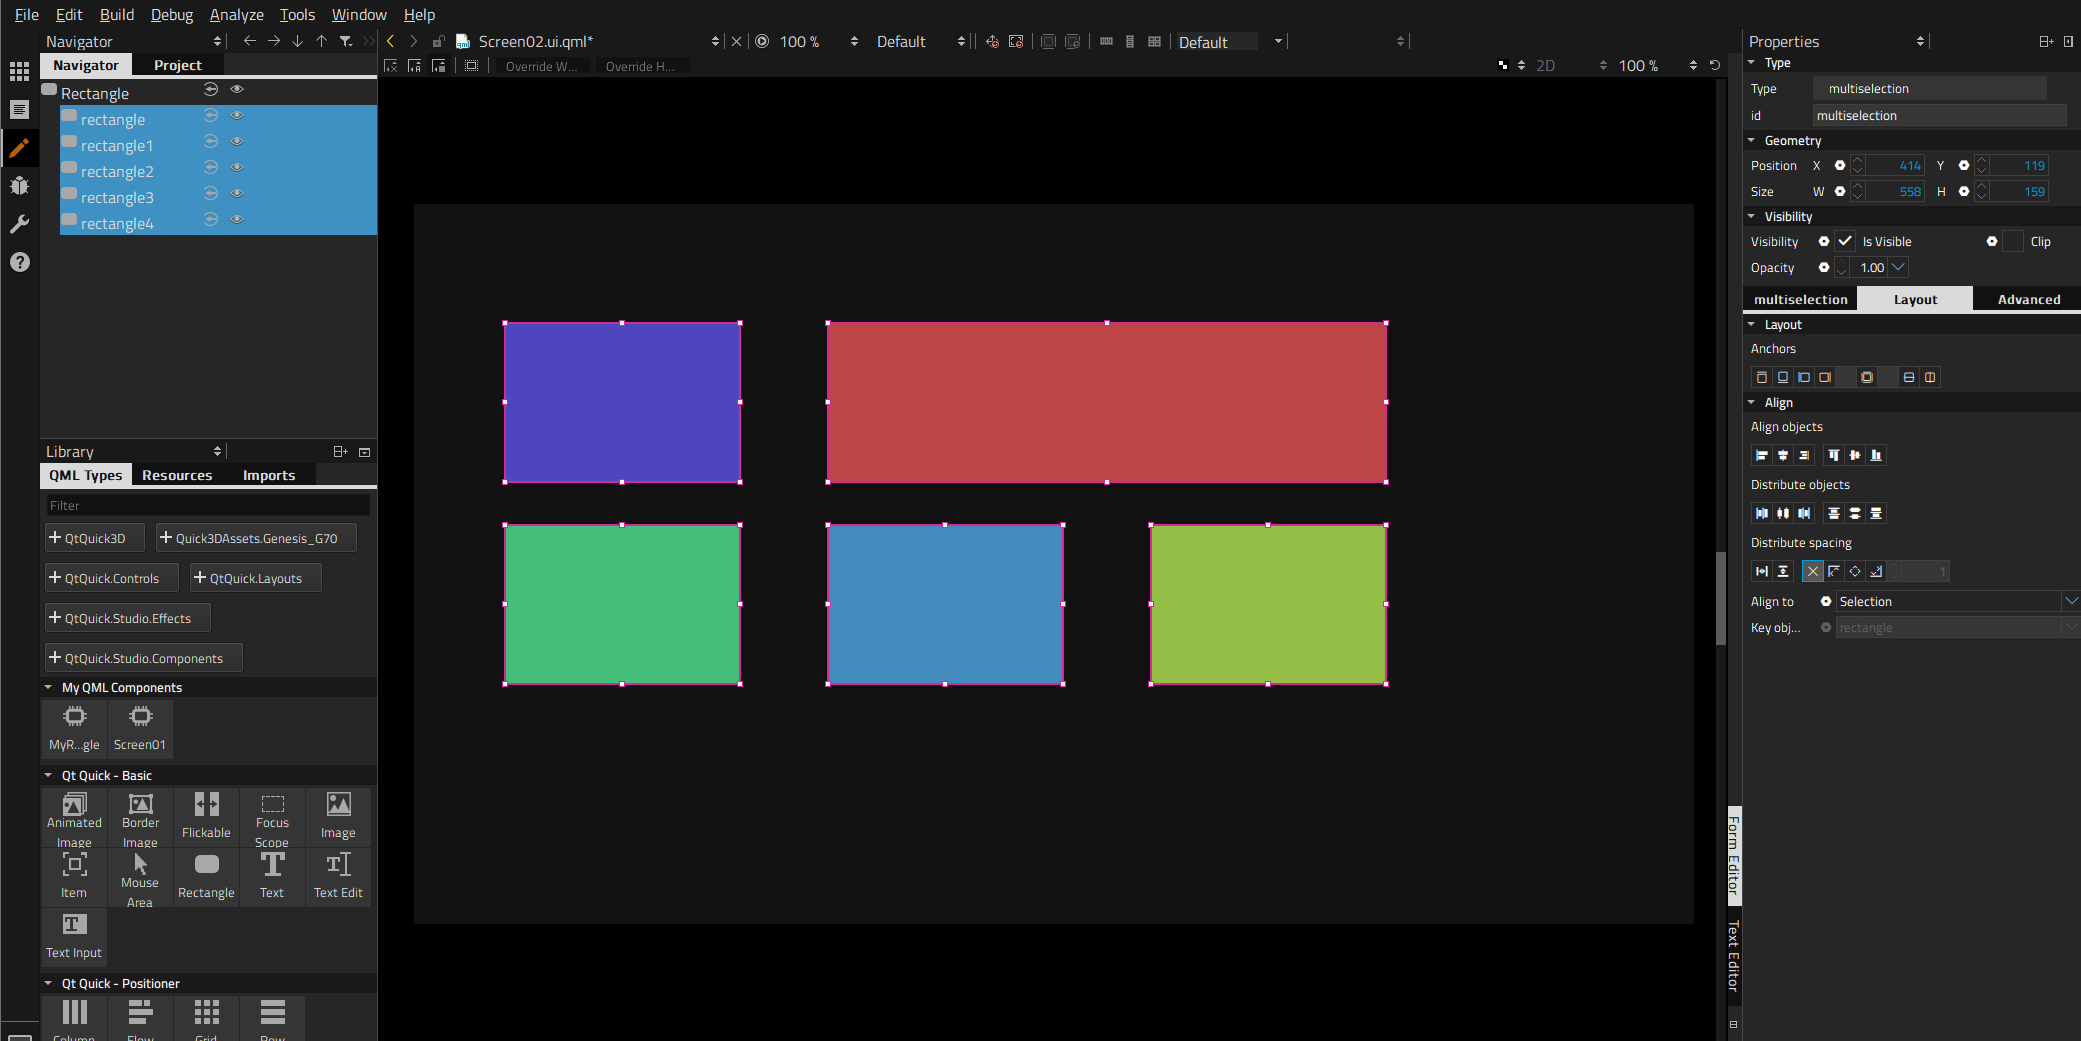Hide rectangle2 using its eye icon

point(237,167)
